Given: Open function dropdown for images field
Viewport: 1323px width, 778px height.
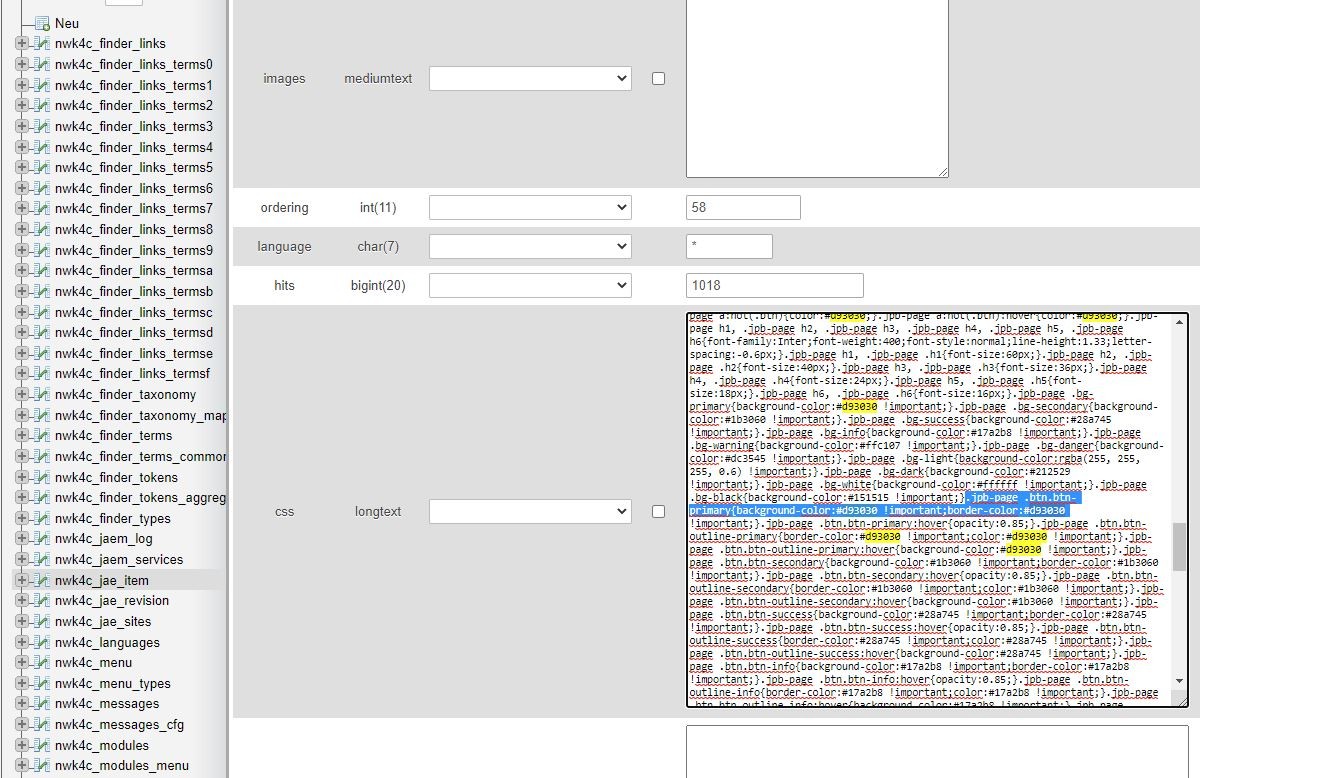Looking at the screenshot, I should [530, 78].
